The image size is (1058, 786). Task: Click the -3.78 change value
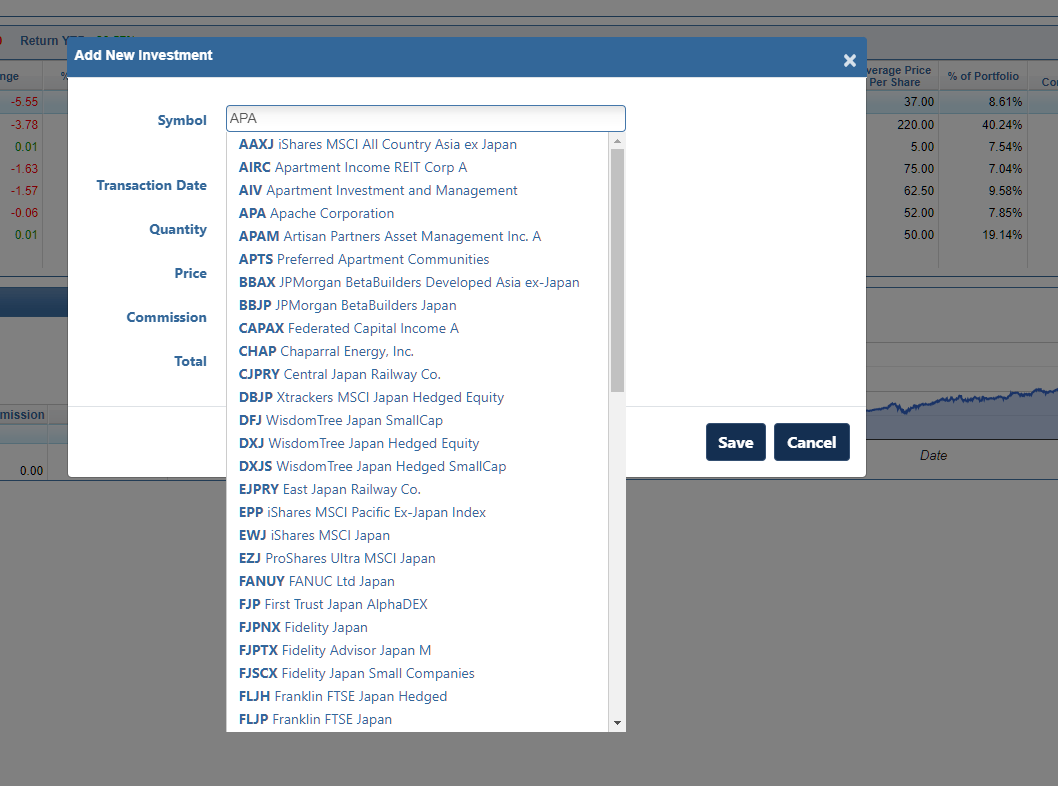point(24,125)
